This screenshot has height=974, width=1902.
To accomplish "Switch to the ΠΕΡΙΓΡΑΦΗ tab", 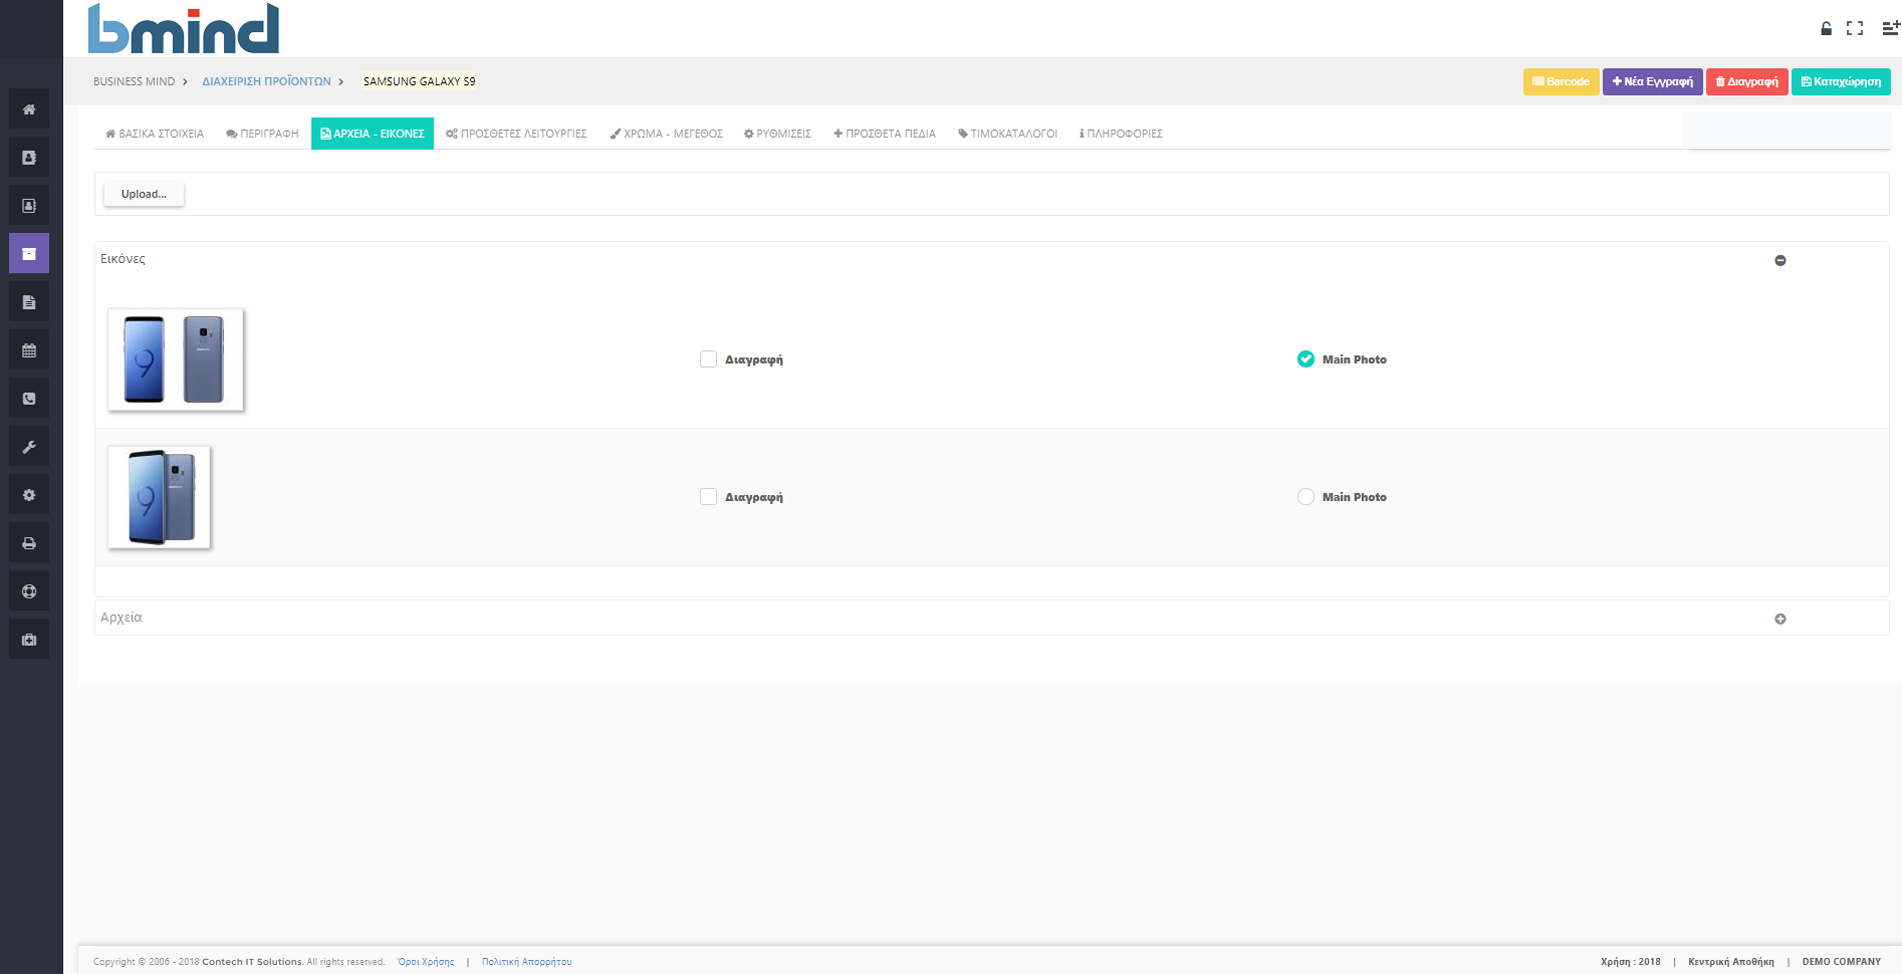I will click(x=262, y=133).
